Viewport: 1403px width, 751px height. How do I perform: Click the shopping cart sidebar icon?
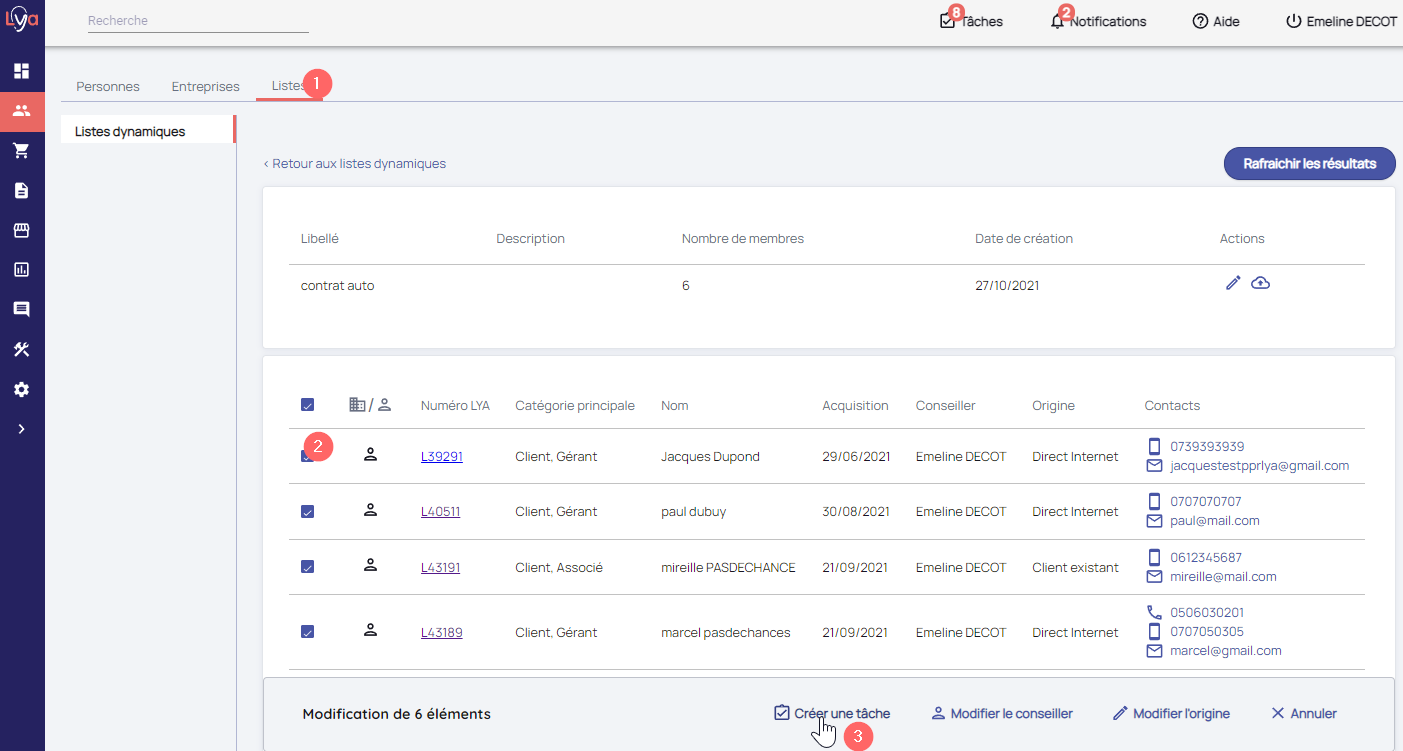tap(21, 151)
